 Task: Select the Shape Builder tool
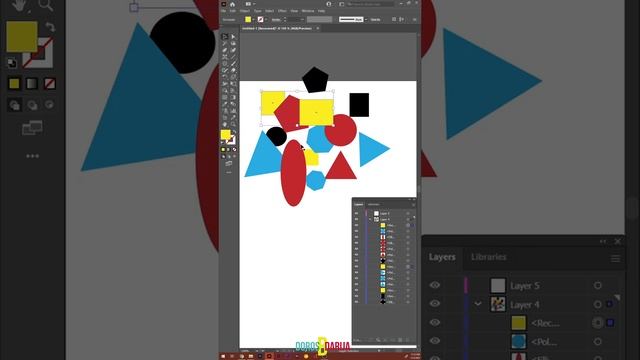tap(224, 91)
